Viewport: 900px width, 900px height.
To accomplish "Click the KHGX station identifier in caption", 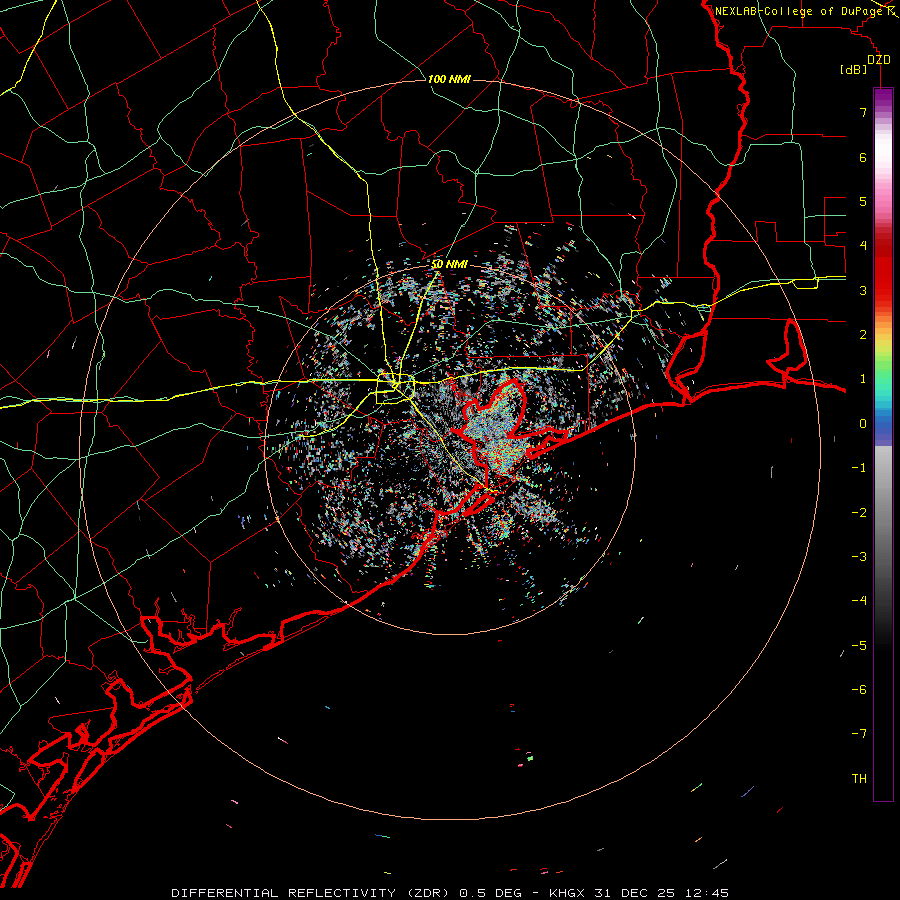I will 567,893.
